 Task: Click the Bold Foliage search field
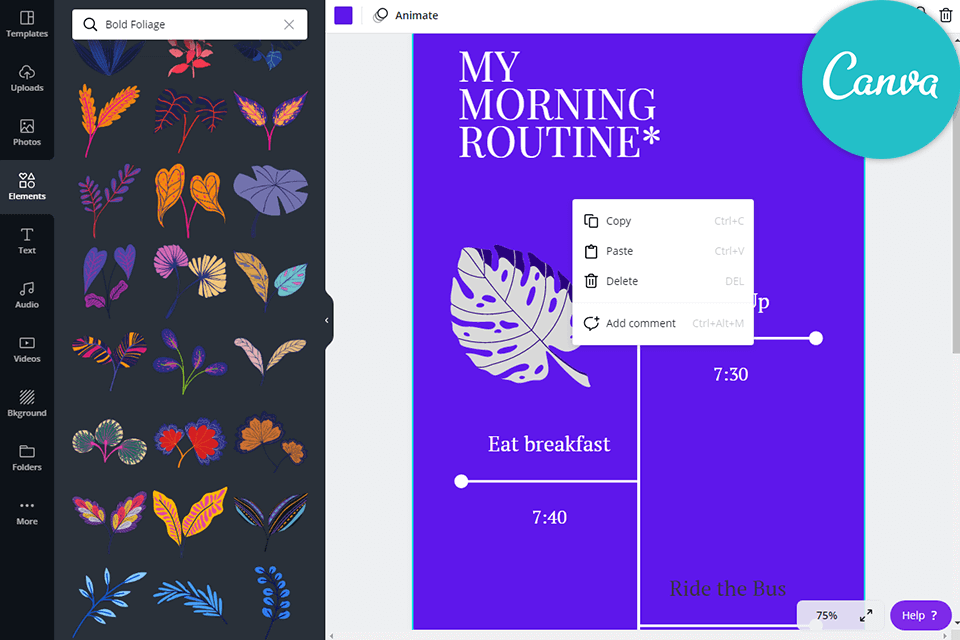coord(190,24)
